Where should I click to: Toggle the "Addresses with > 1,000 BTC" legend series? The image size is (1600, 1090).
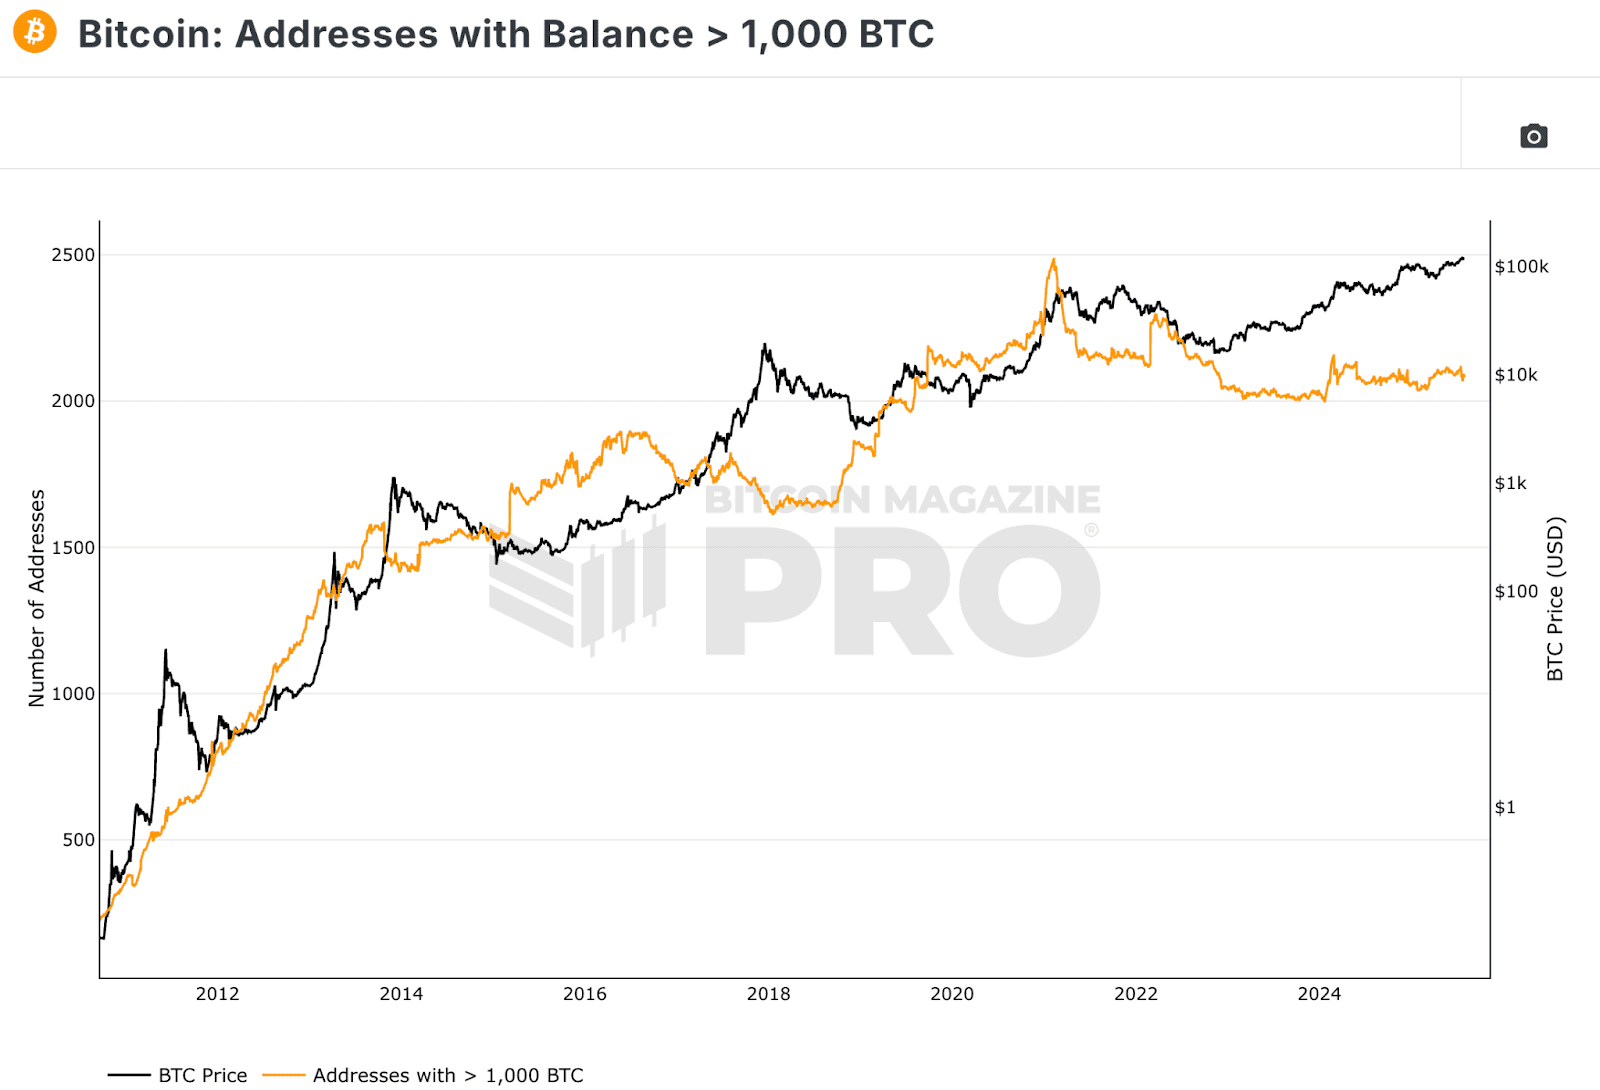(x=448, y=1075)
